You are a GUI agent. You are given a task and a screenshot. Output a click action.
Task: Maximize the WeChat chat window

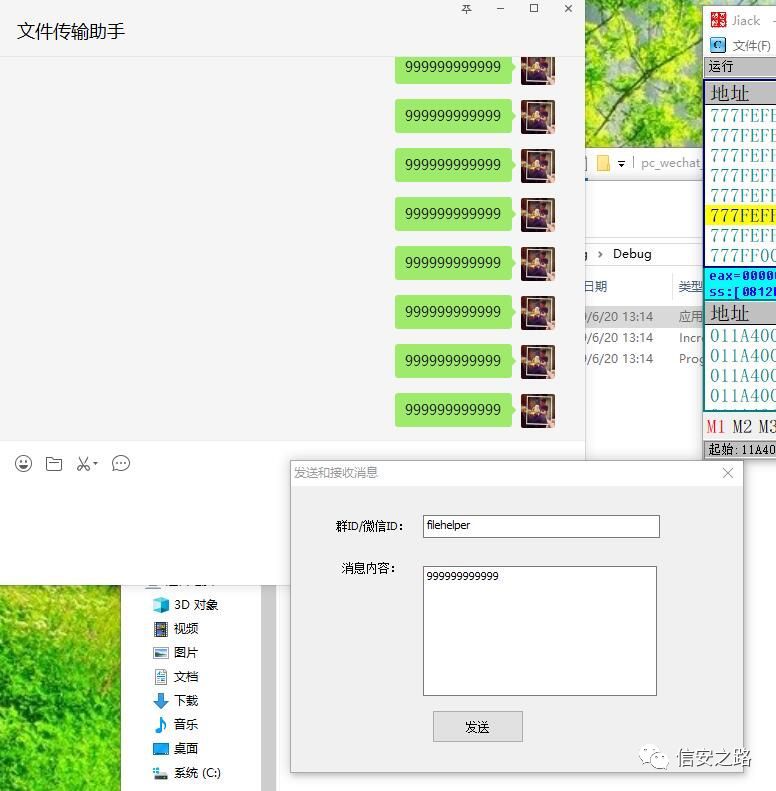click(534, 9)
